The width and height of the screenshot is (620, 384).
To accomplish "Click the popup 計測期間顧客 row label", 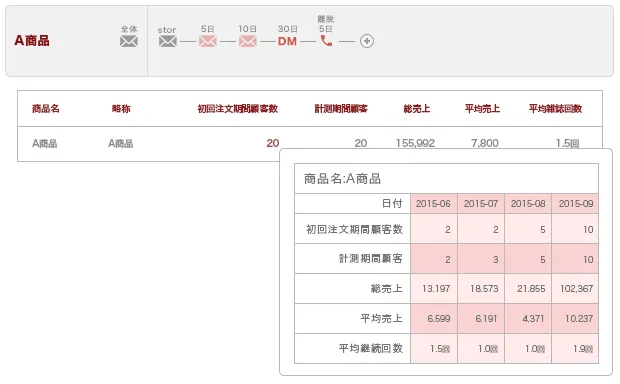I will pyautogui.click(x=371, y=259).
